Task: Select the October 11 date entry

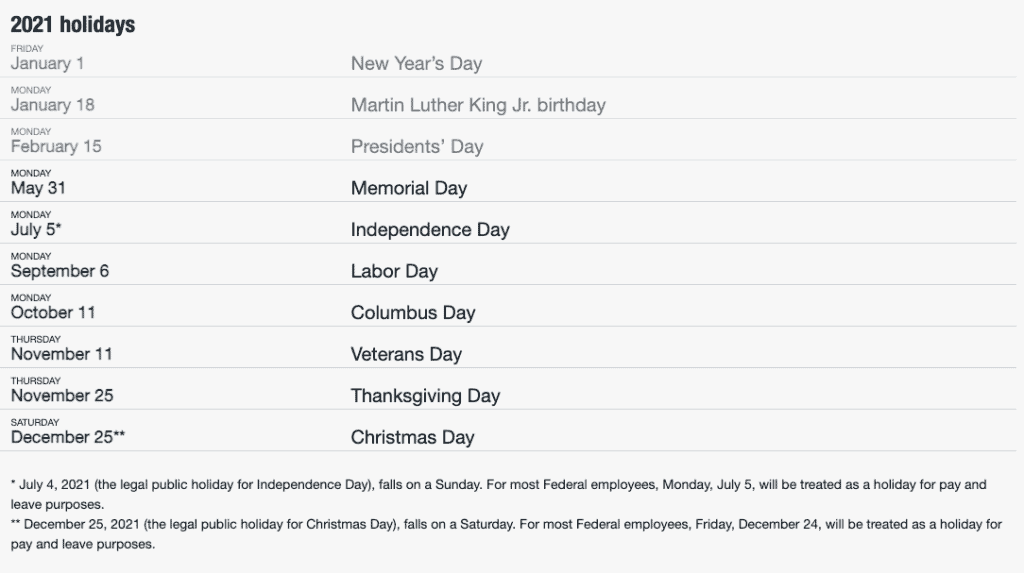Action: click(53, 312)
